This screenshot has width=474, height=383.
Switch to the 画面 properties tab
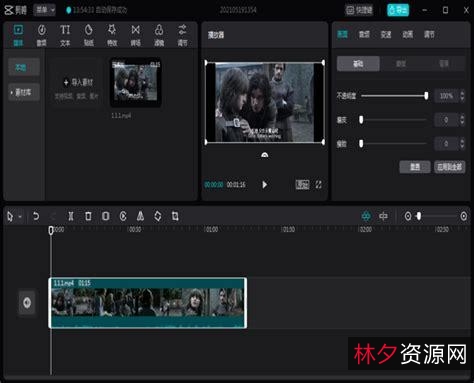tap(342, 34)
